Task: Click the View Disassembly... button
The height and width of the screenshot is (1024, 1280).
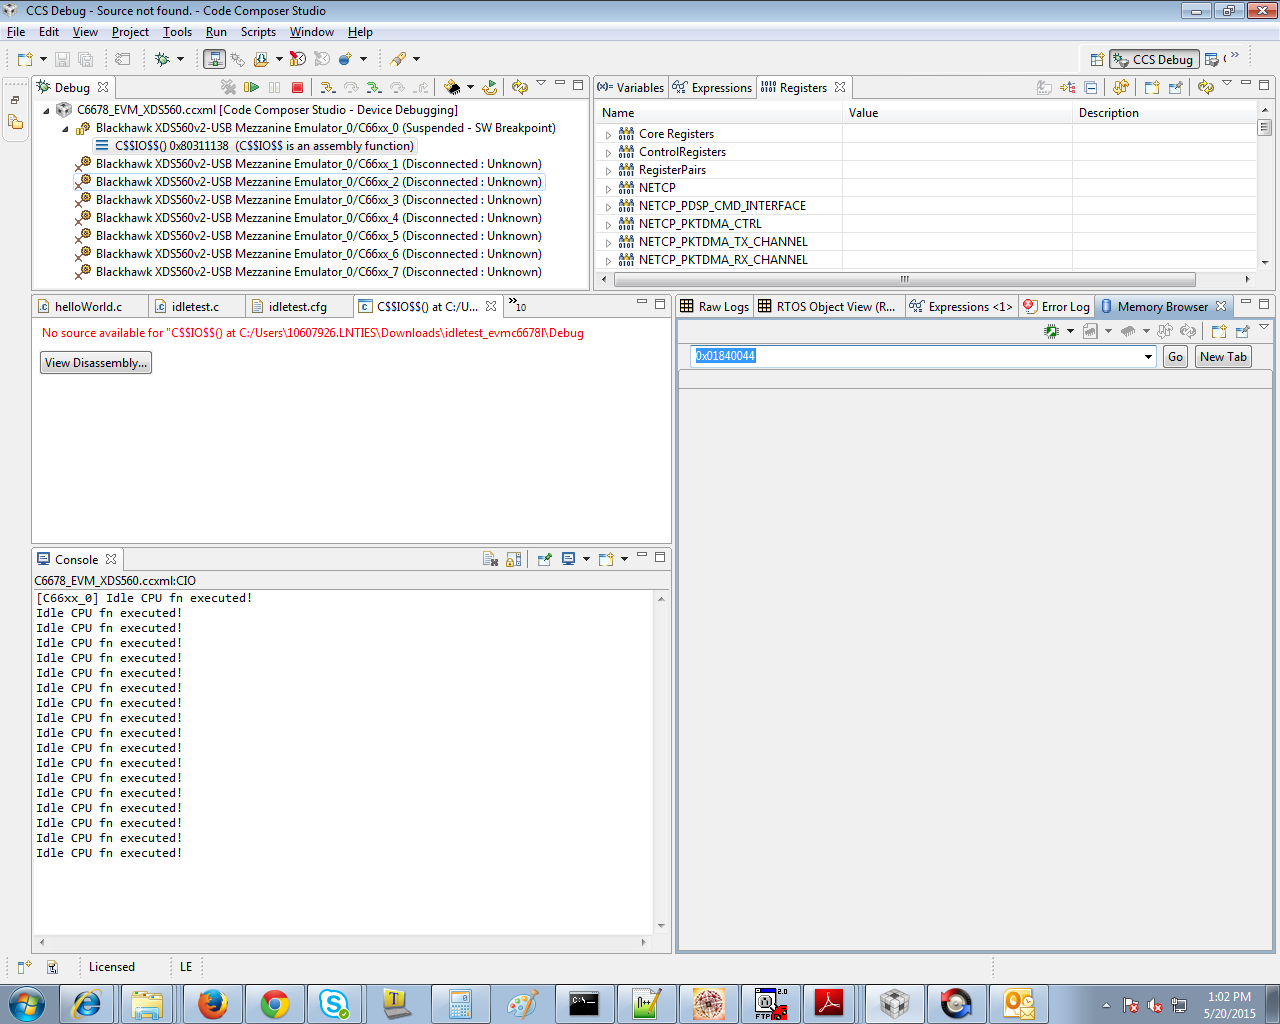Action: click(96, 363)
